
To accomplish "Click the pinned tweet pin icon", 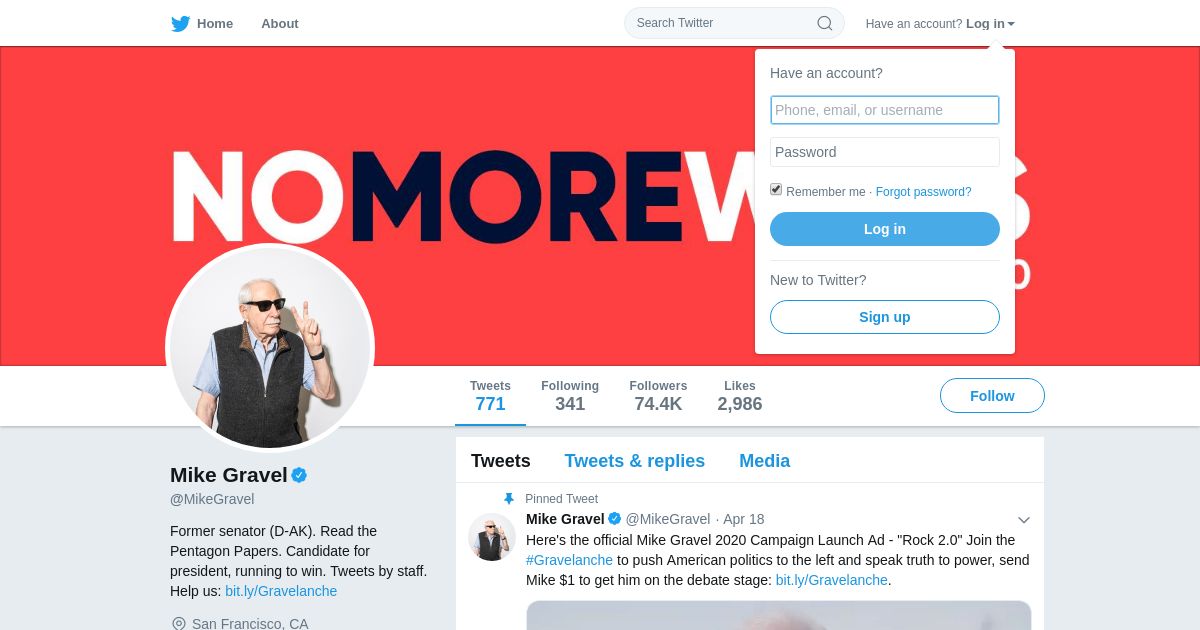I will [x=509, y=498].
